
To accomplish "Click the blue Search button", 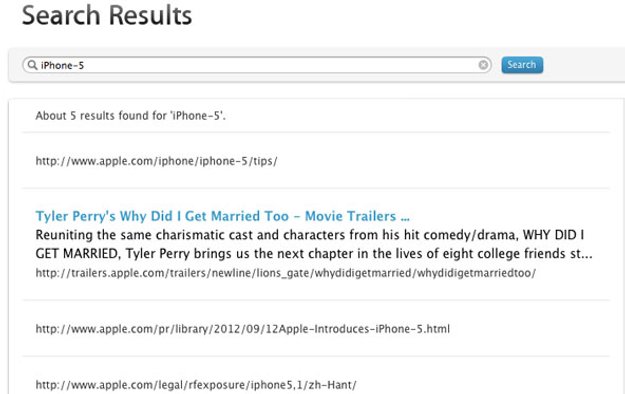I will [522, 65].
